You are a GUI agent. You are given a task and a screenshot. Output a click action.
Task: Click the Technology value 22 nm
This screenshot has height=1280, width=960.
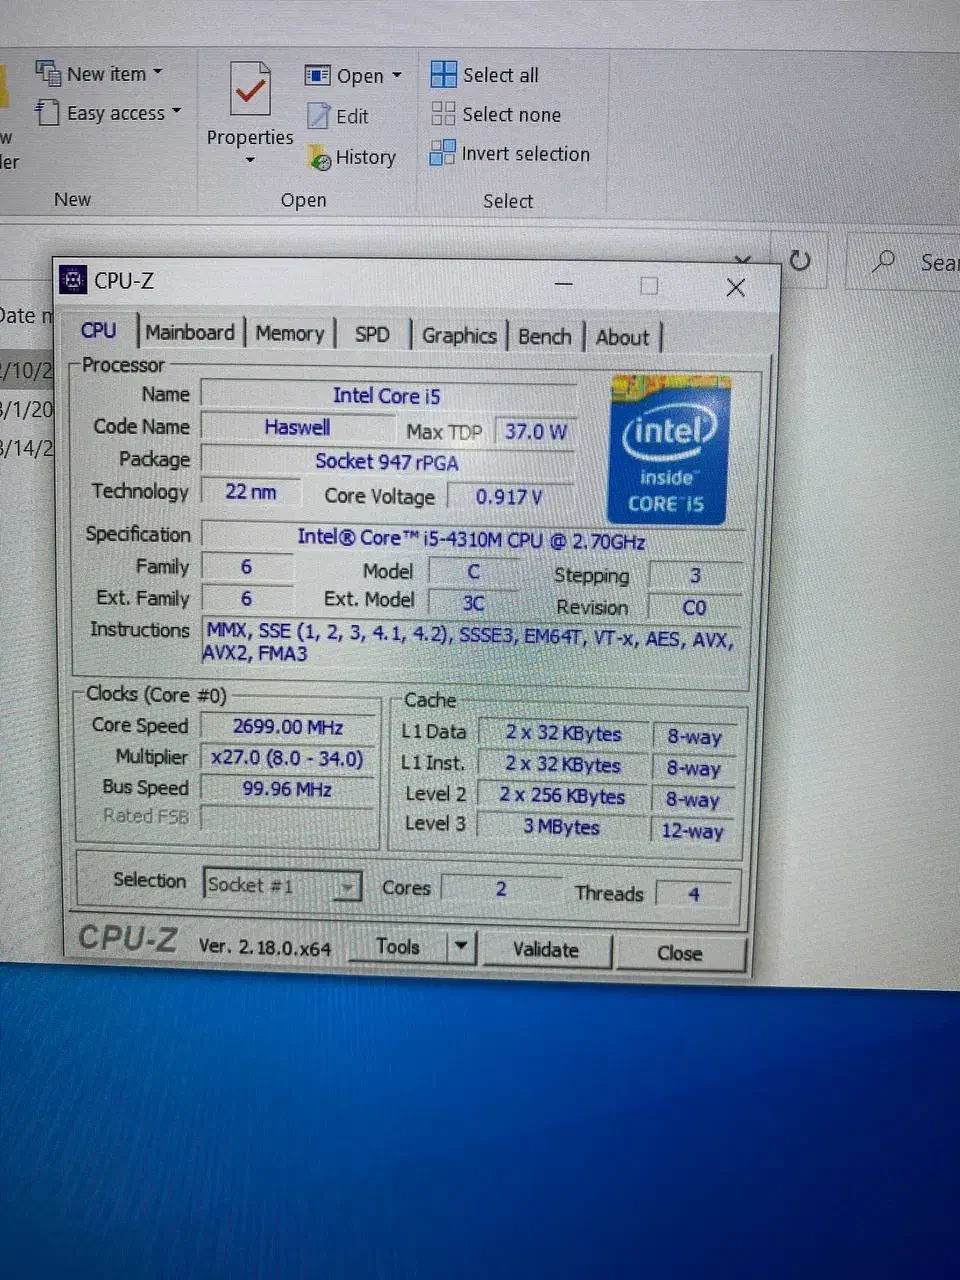click(250, 491)
